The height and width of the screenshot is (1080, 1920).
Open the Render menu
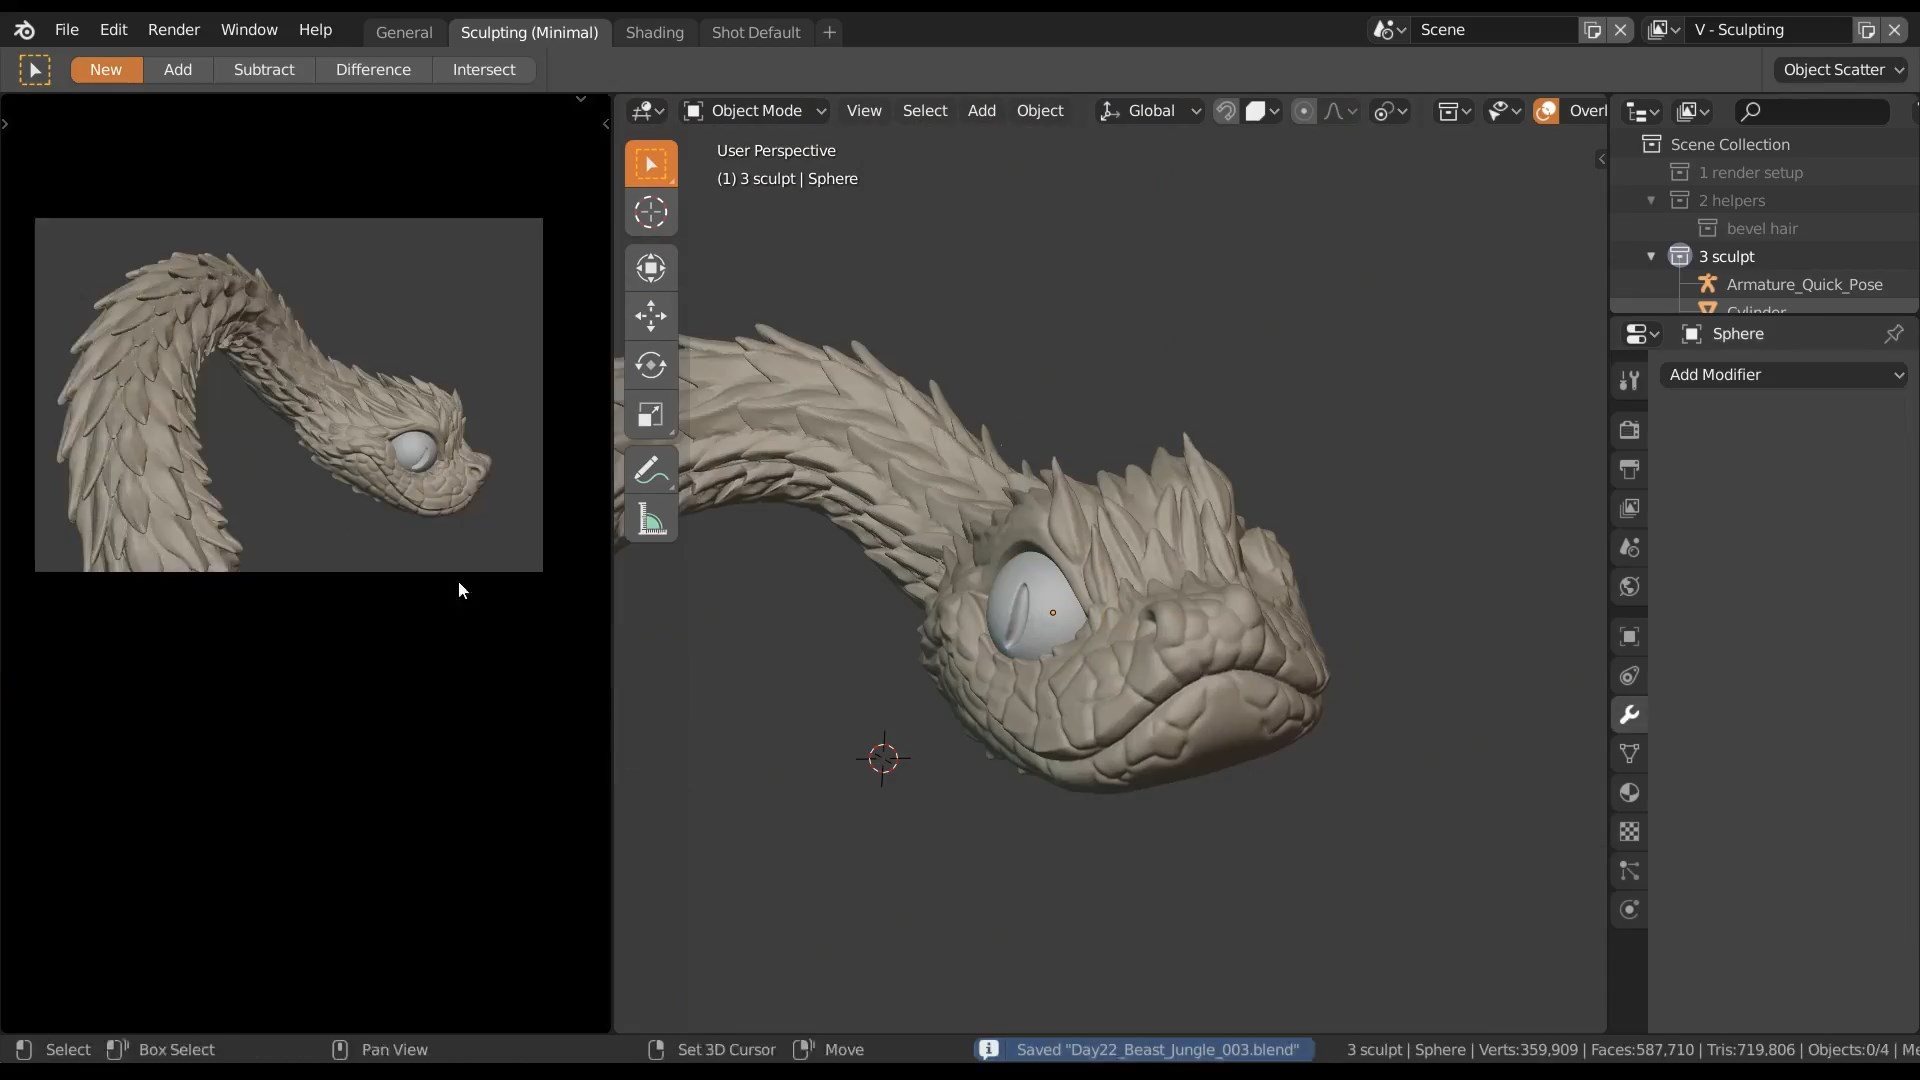click(x=174, y=30)
